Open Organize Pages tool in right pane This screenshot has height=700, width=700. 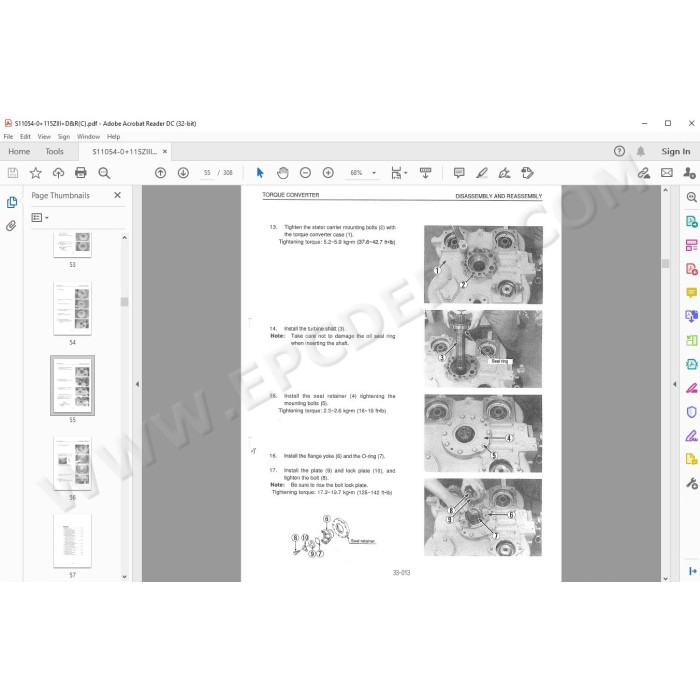692,245
